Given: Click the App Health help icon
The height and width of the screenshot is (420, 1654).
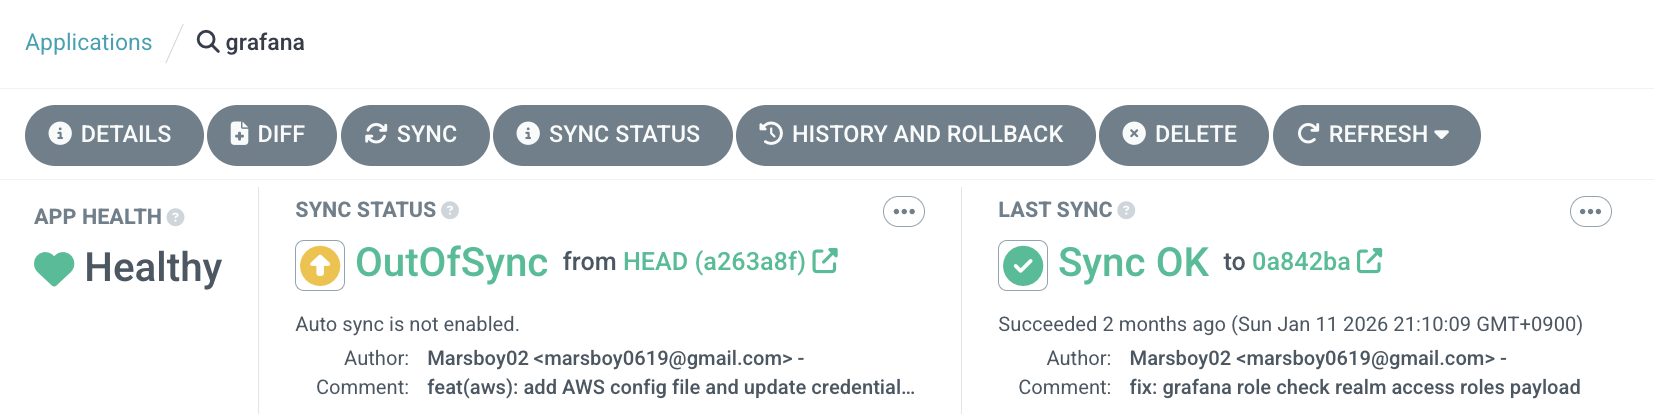Looking at the screenshot, I should point(176,217).
